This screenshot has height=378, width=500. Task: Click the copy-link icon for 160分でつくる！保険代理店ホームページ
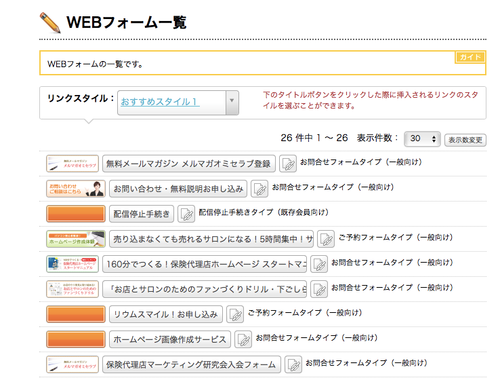[x=319, y=264]
